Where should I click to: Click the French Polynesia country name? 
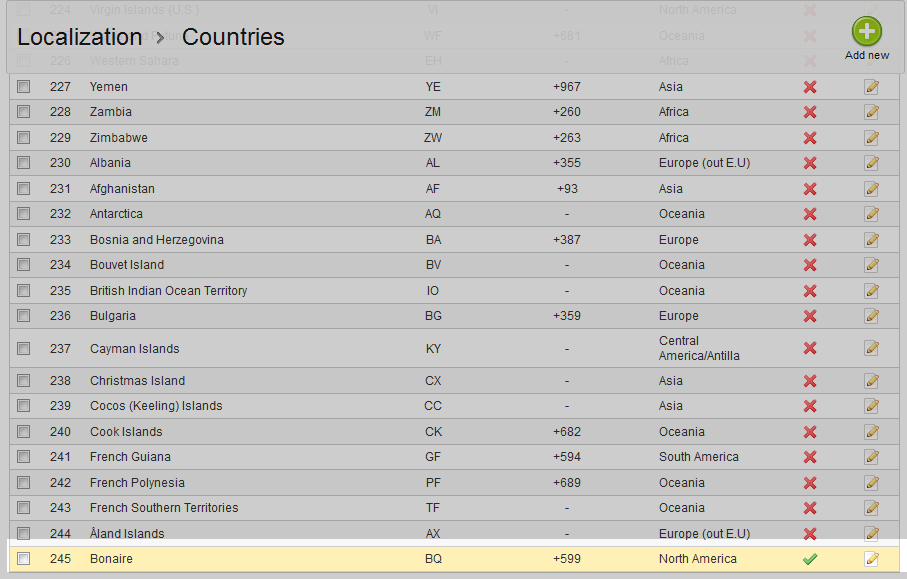point(137,483)
